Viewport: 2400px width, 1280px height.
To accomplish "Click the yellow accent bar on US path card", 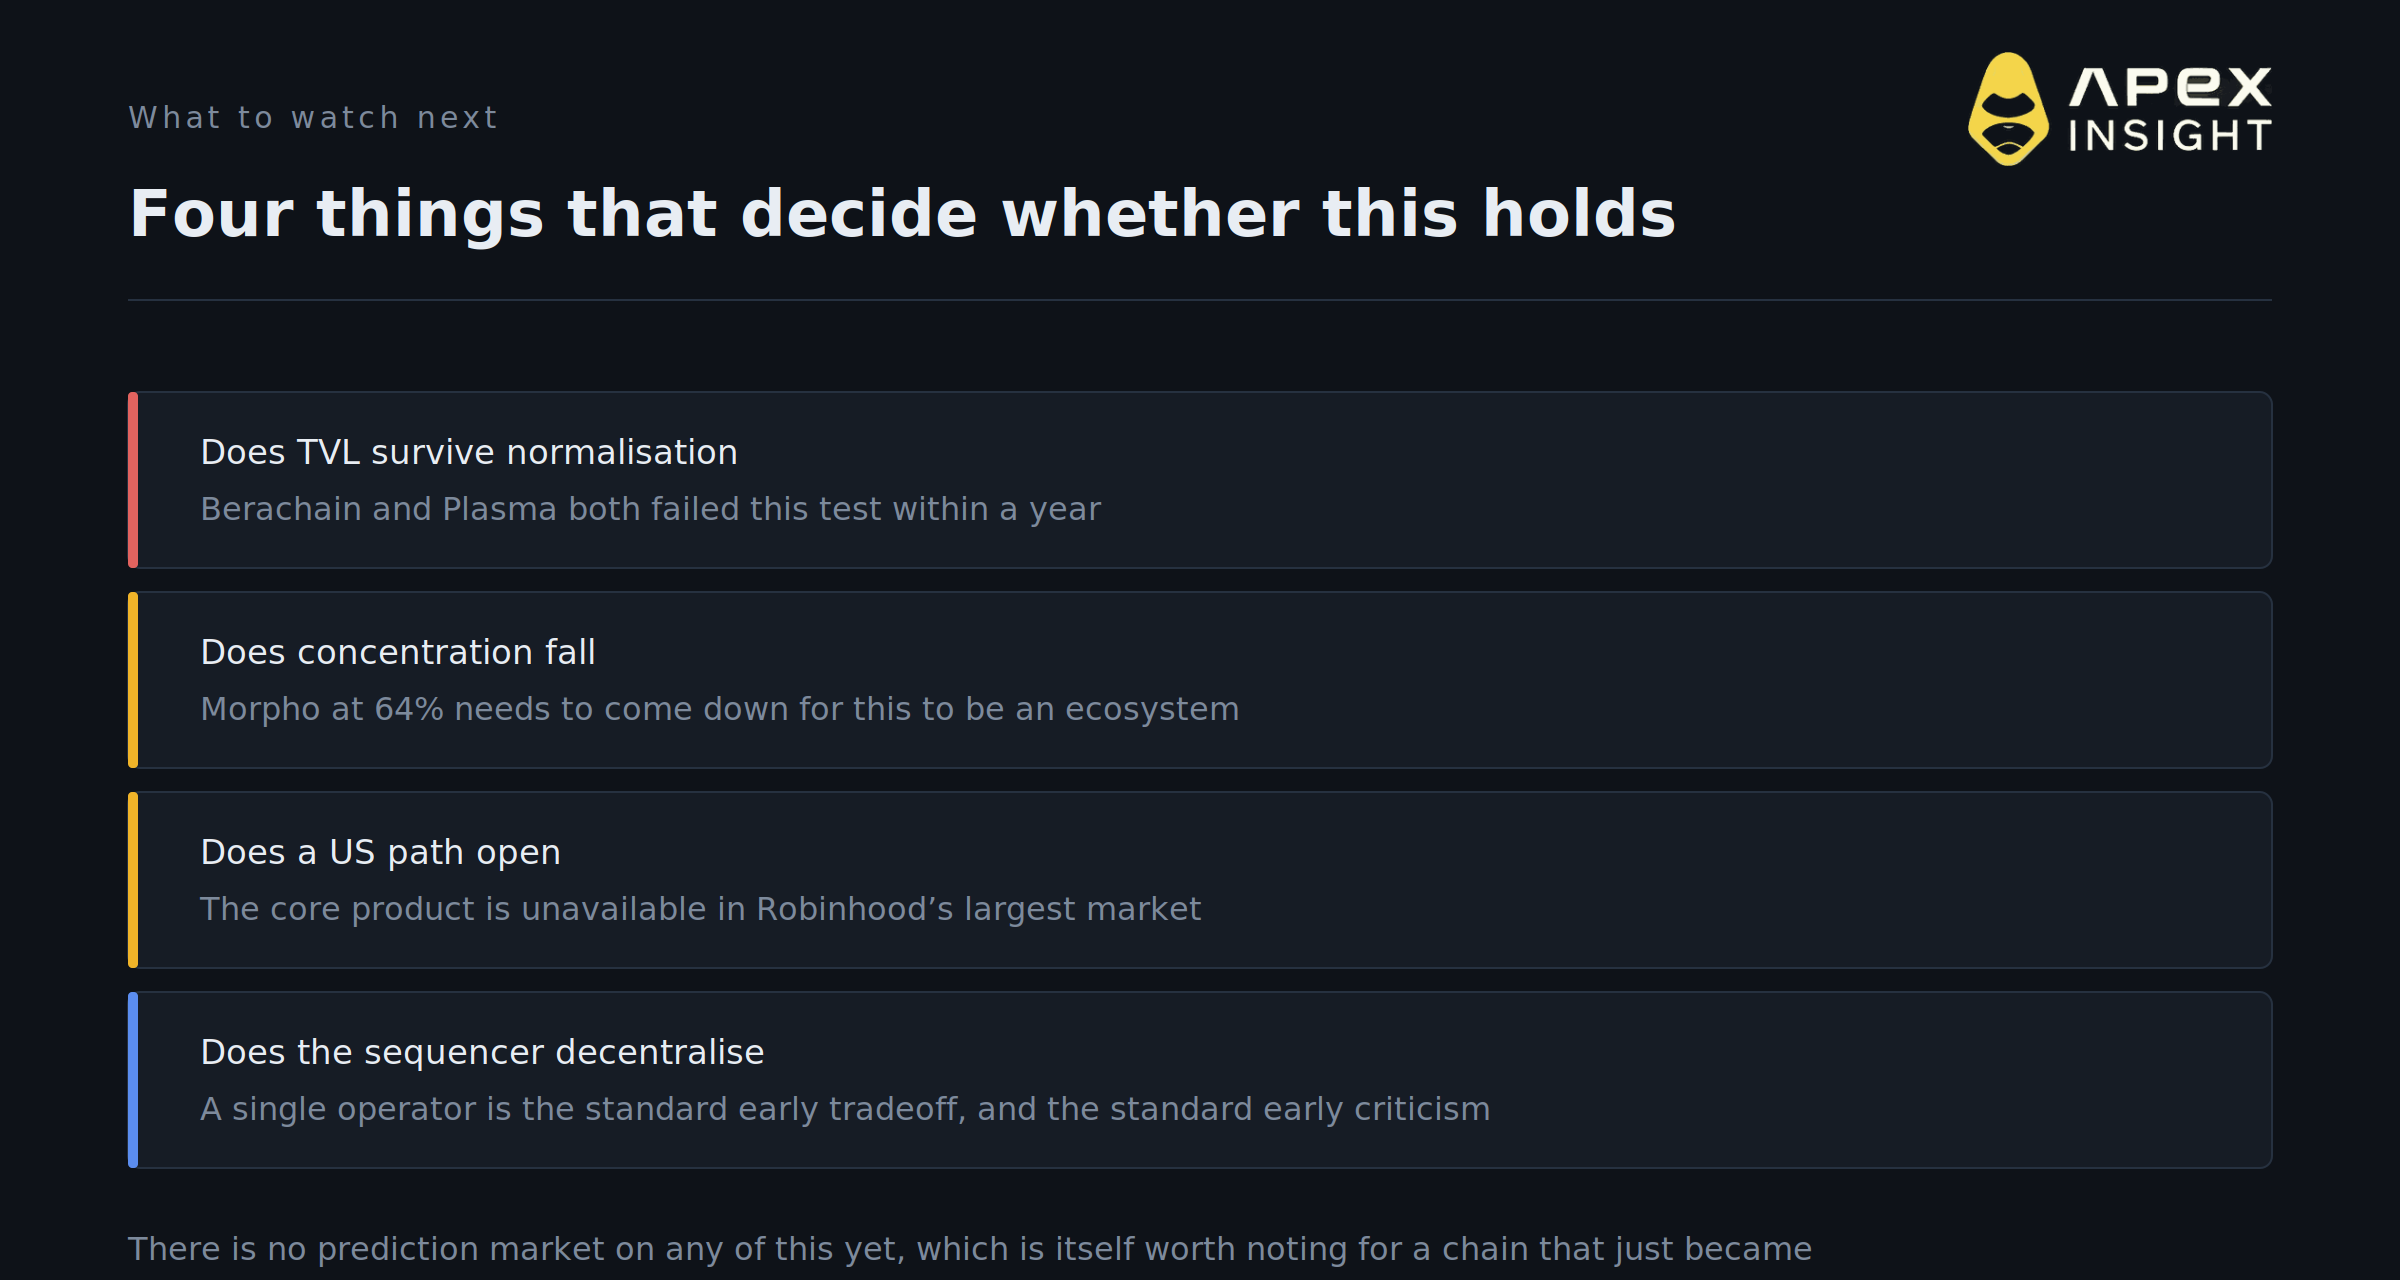I will (133, 880).
